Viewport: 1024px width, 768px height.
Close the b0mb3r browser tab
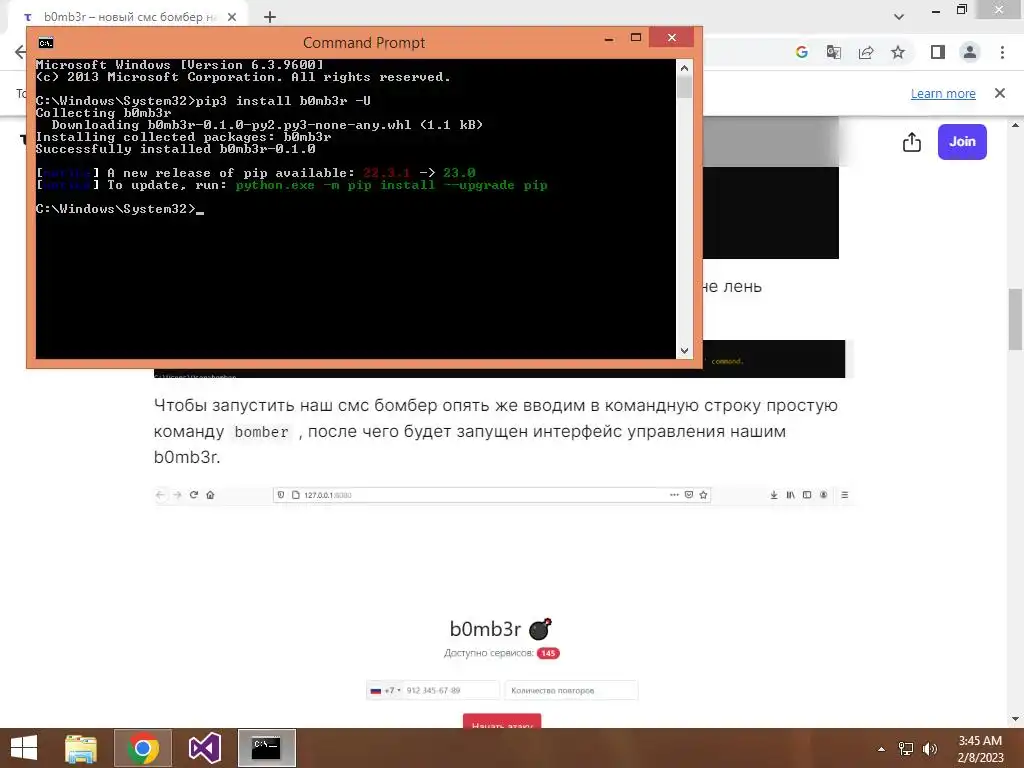click(x=232, y=17)
